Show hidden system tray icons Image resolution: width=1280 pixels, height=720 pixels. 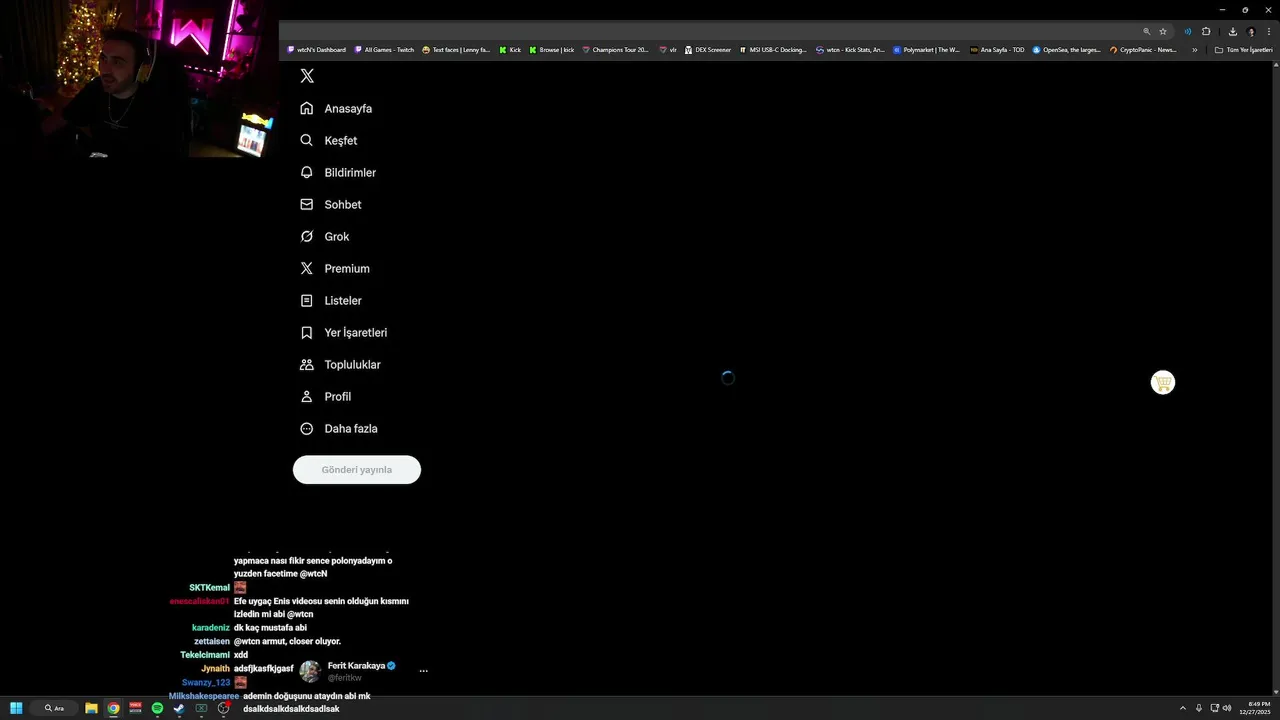(x=1183, y=708)
